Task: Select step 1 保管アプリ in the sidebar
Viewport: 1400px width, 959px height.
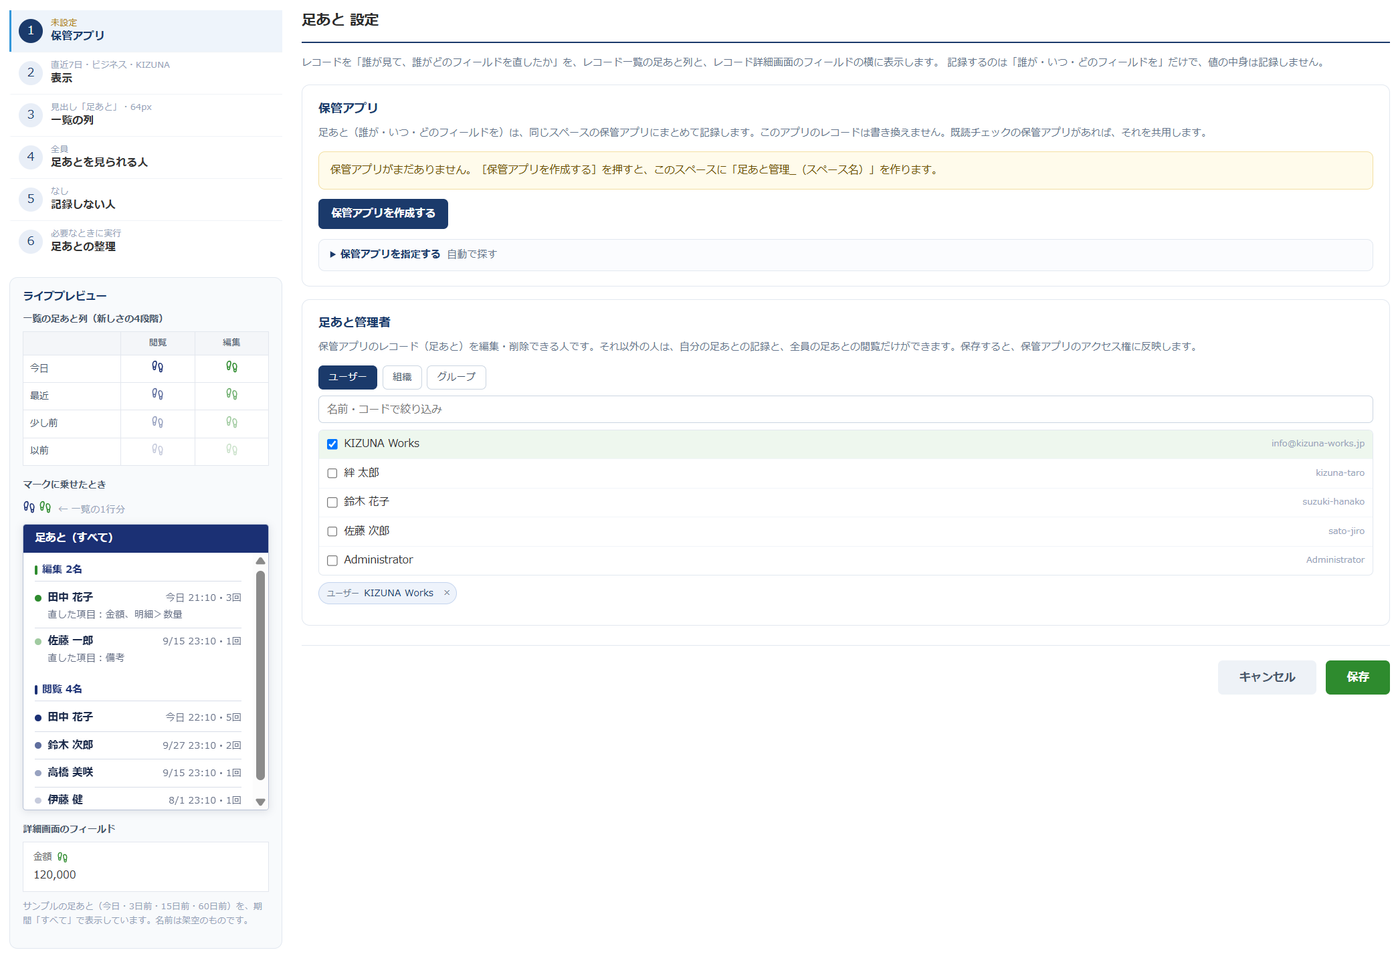Action: pos(146,30)
